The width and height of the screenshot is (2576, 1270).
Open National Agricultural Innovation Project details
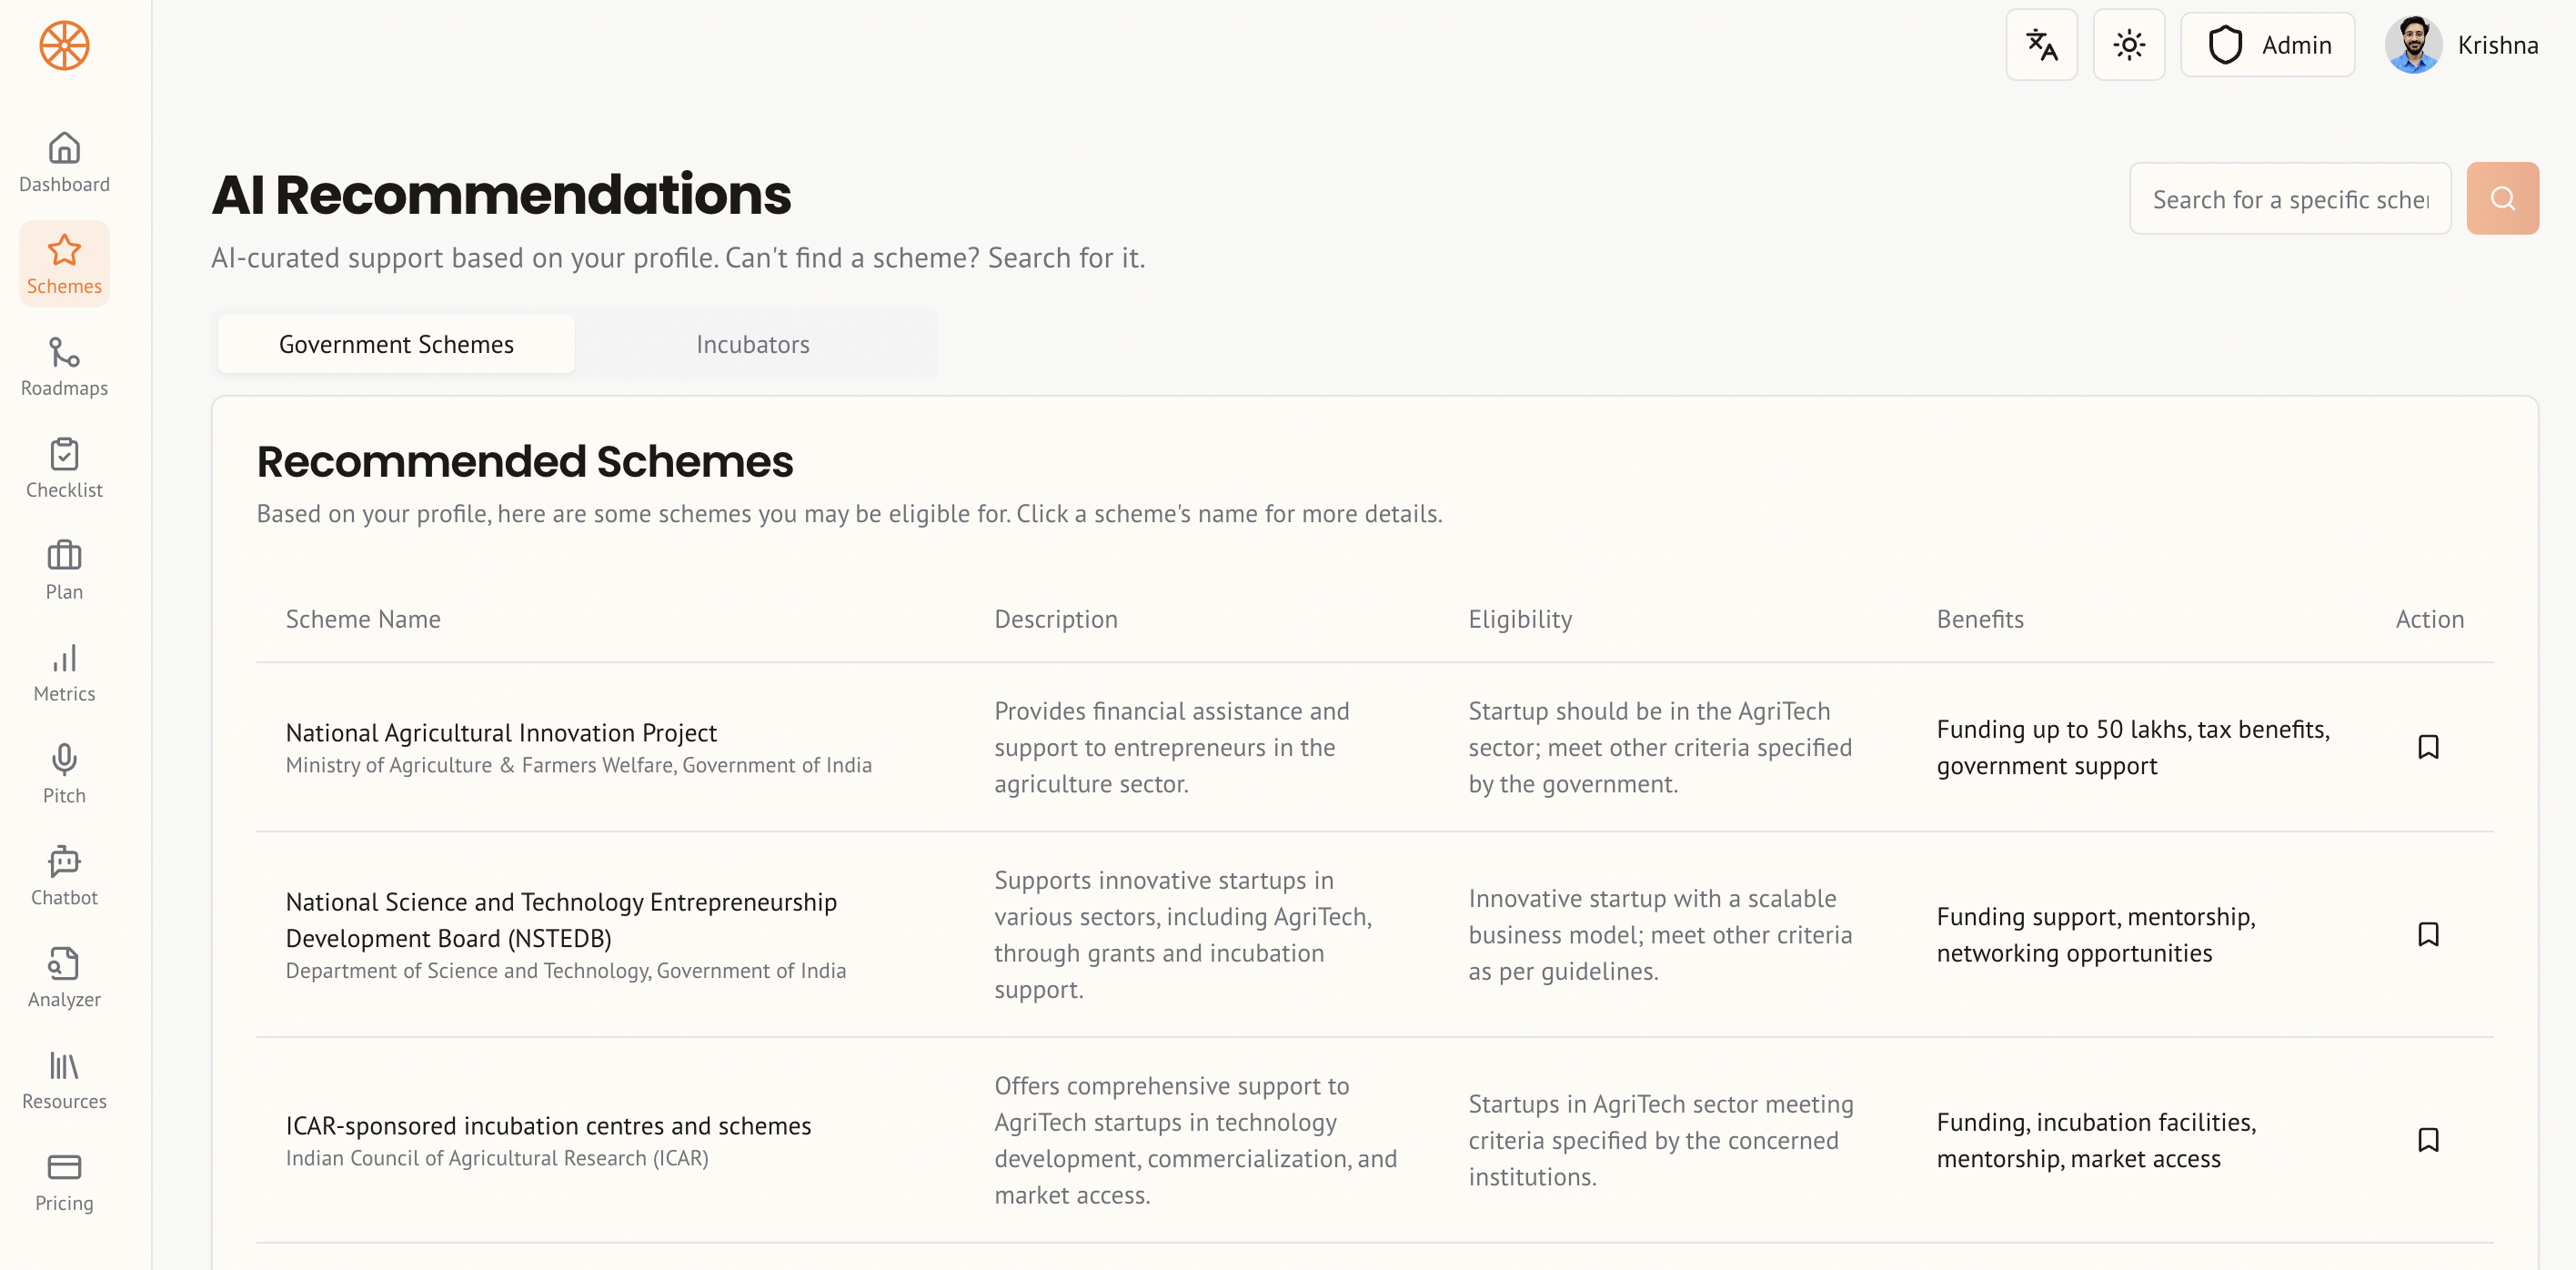tap(501, 732)
